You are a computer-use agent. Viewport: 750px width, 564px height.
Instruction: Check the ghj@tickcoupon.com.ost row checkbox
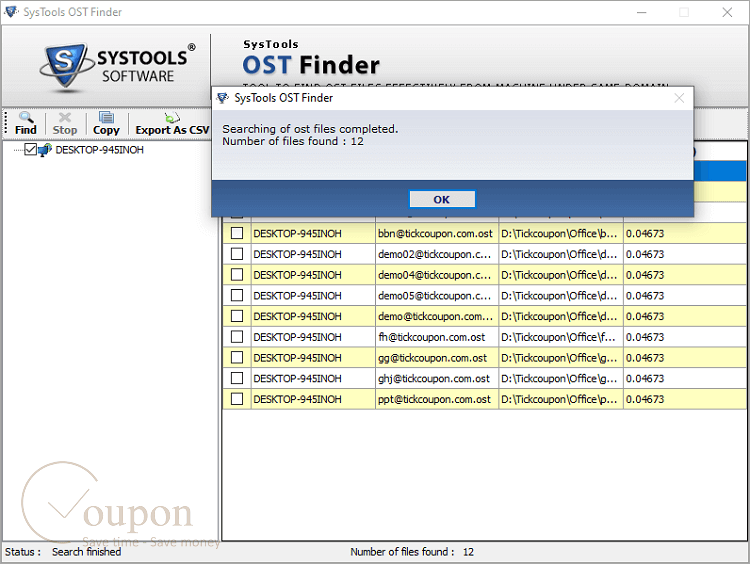[x=237, y=378]
